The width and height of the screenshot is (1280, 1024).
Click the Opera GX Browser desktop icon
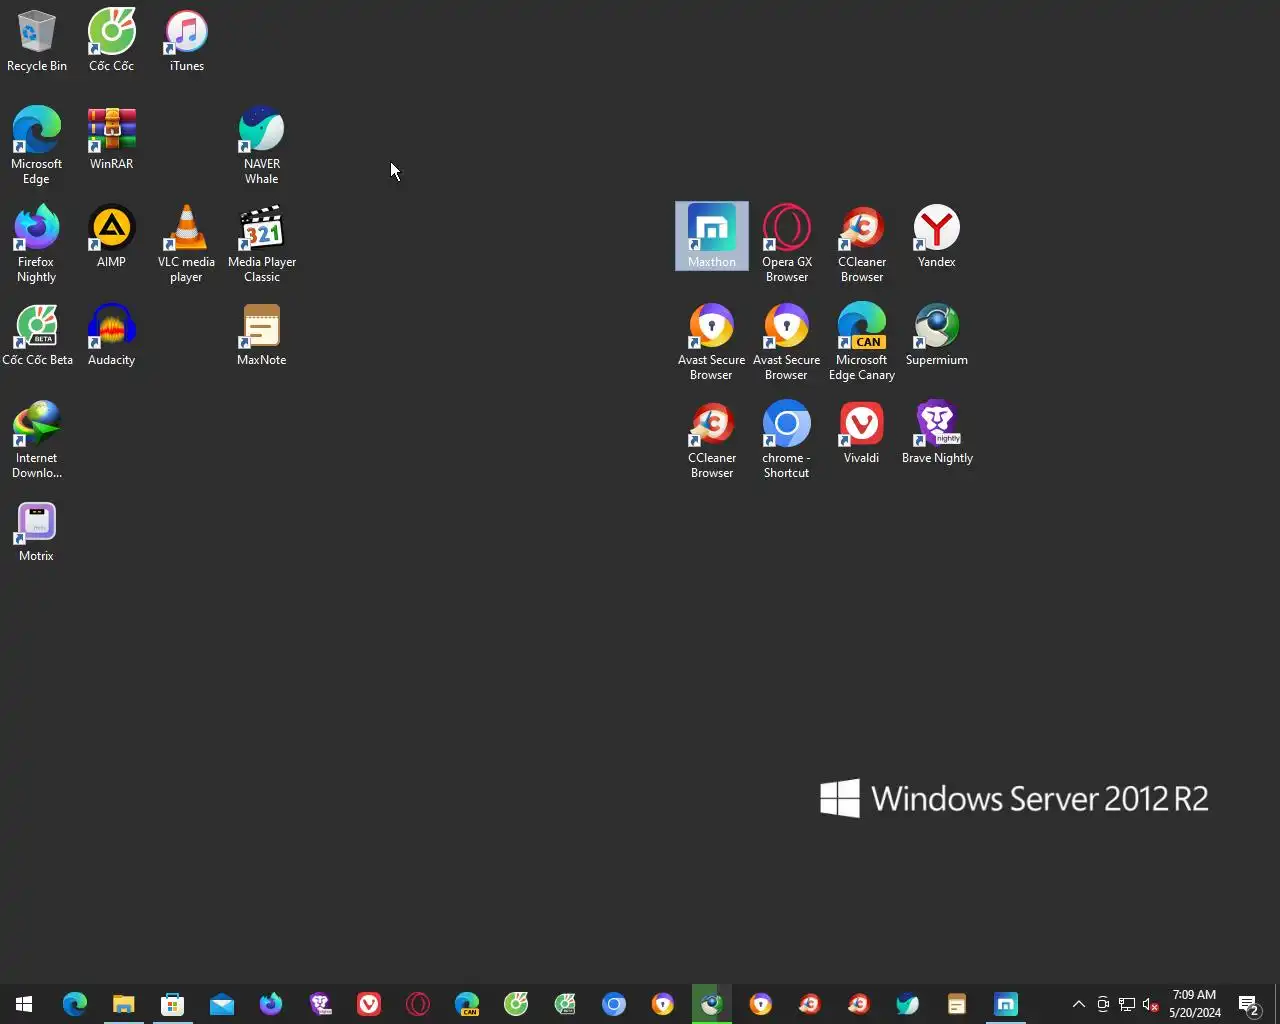point(787,244)
